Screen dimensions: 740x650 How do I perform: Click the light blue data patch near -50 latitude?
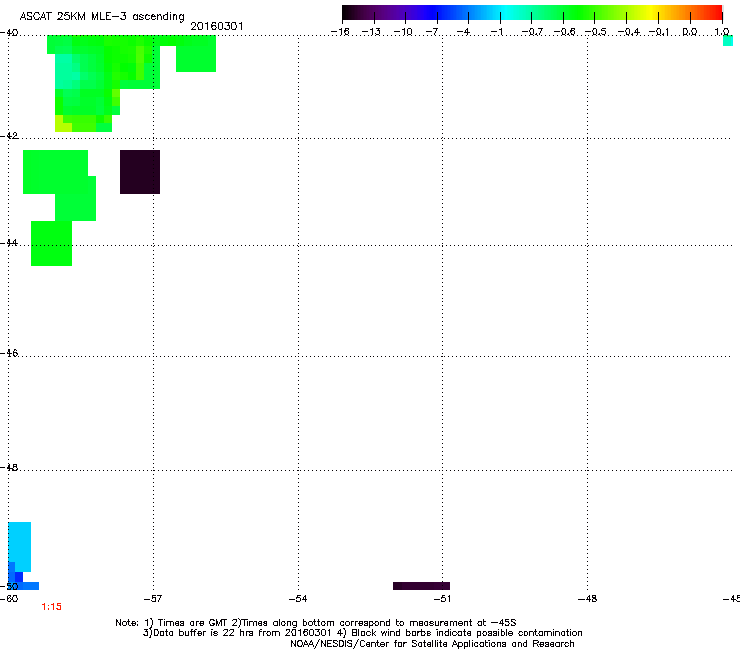click(x=19, y=547)
